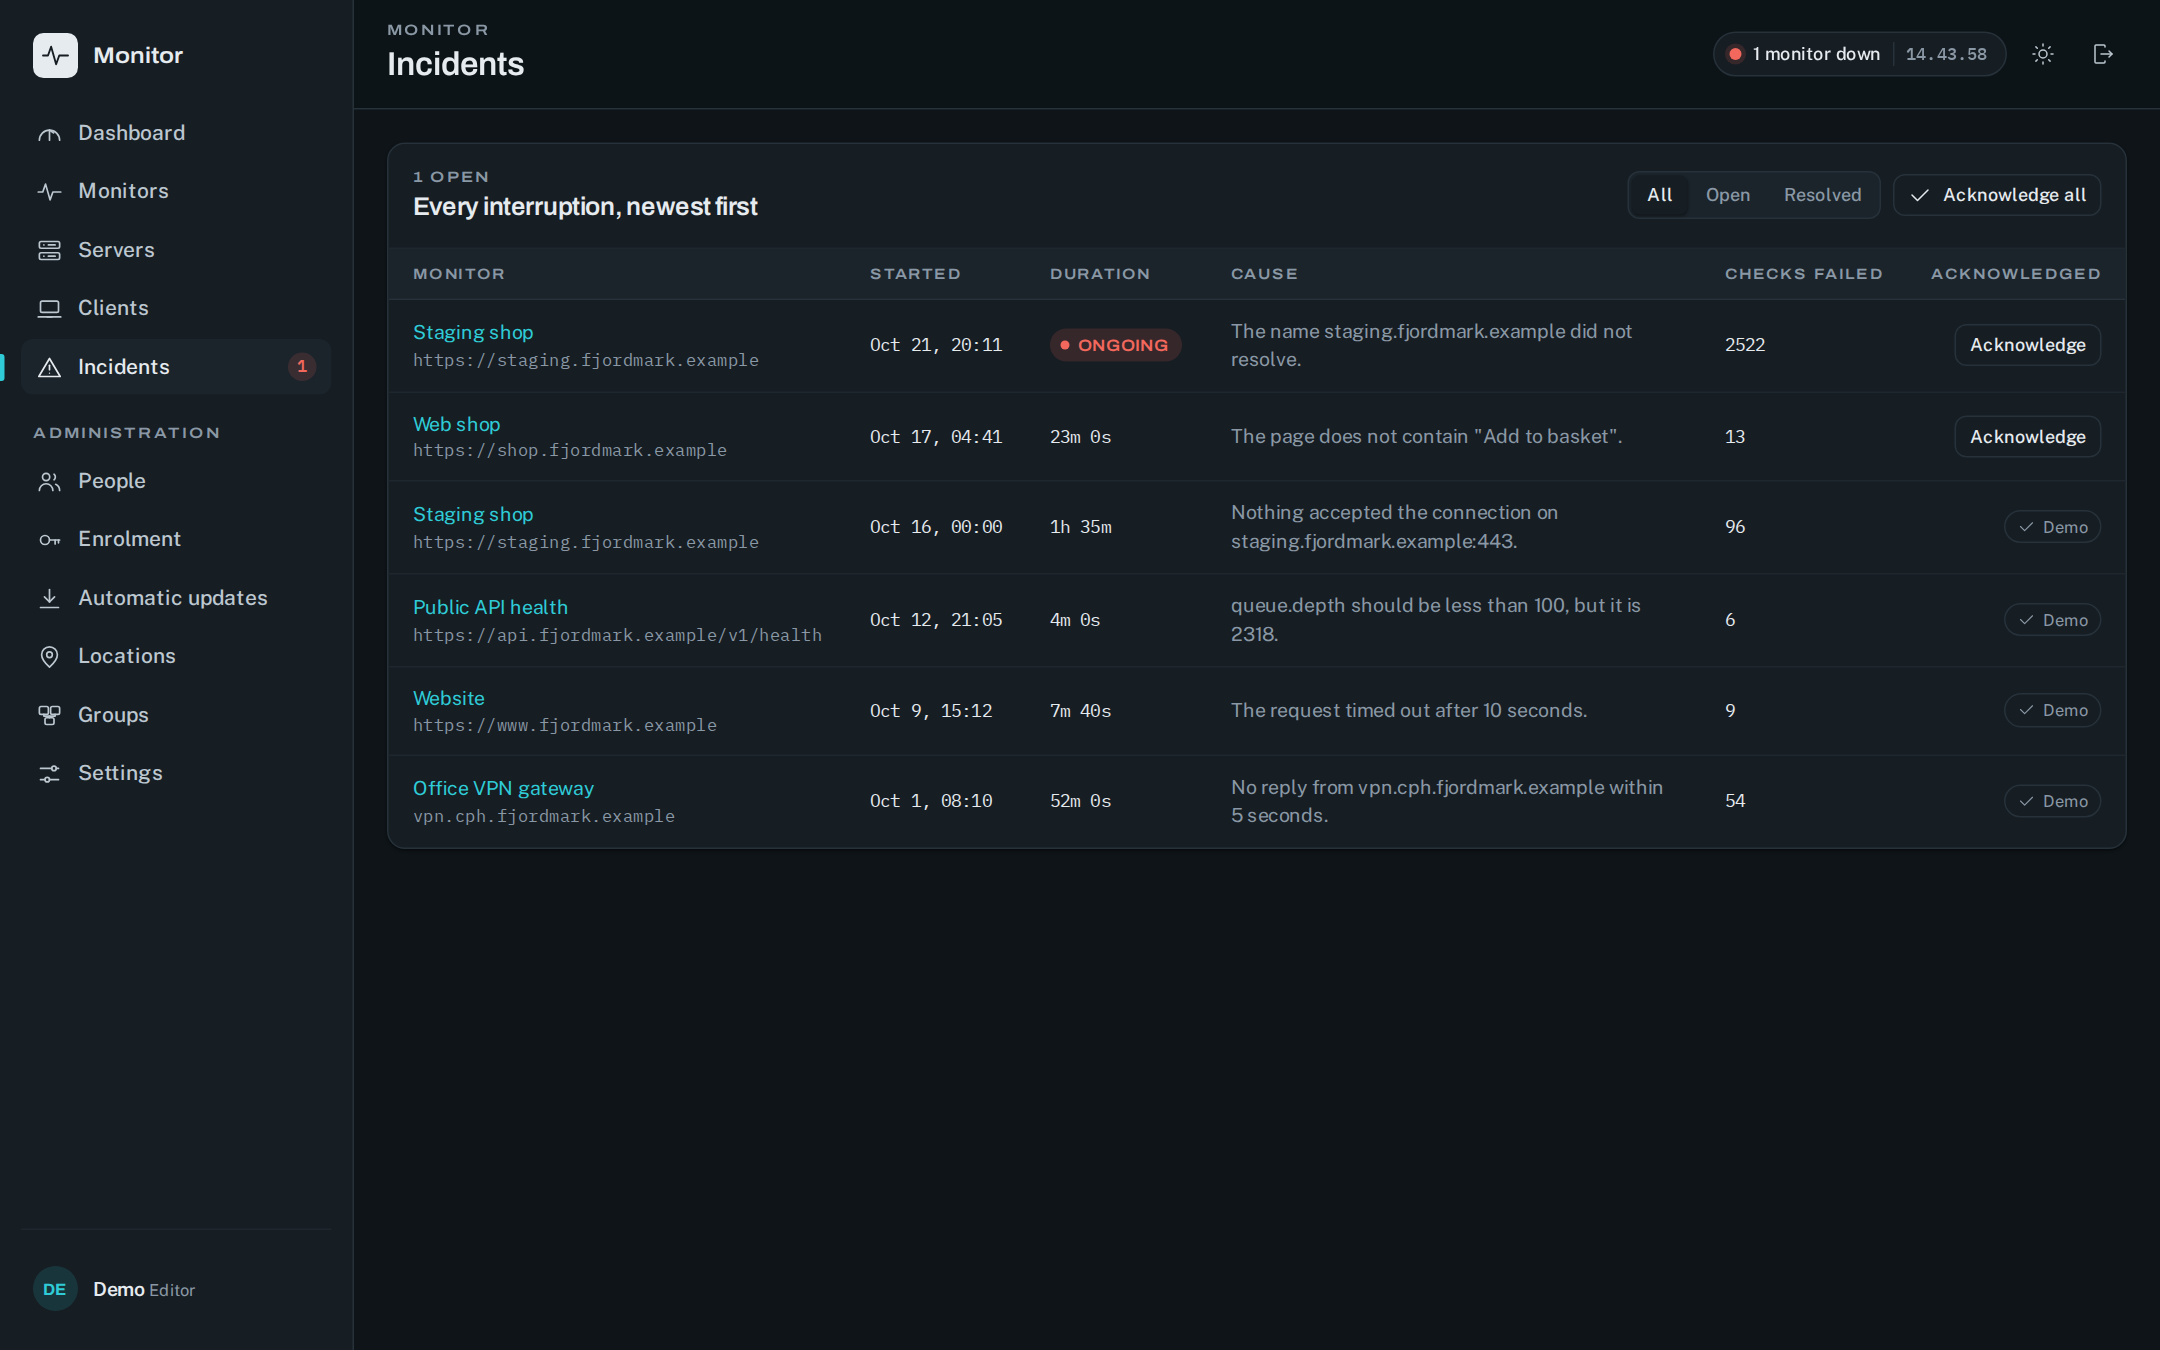Viewport: 2160px width, 1350px height.
Task: Open the Staging shop link from Oct 16
Action: coord(473,514)
